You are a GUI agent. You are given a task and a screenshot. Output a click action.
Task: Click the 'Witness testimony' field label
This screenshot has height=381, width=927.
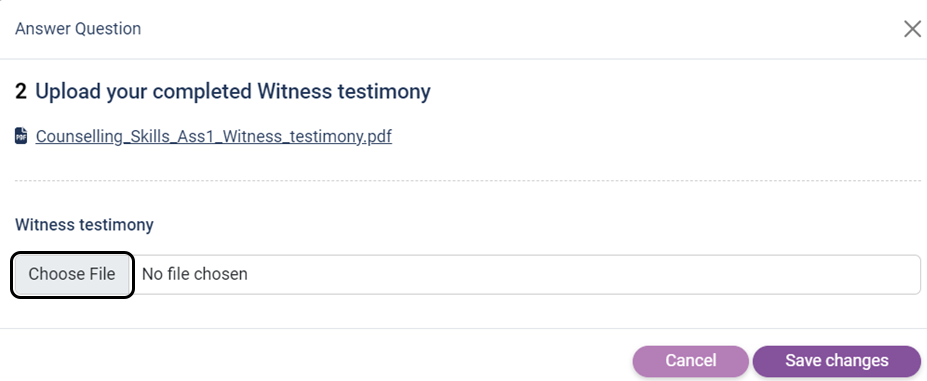pyautogui.click(x=84, y=225)
